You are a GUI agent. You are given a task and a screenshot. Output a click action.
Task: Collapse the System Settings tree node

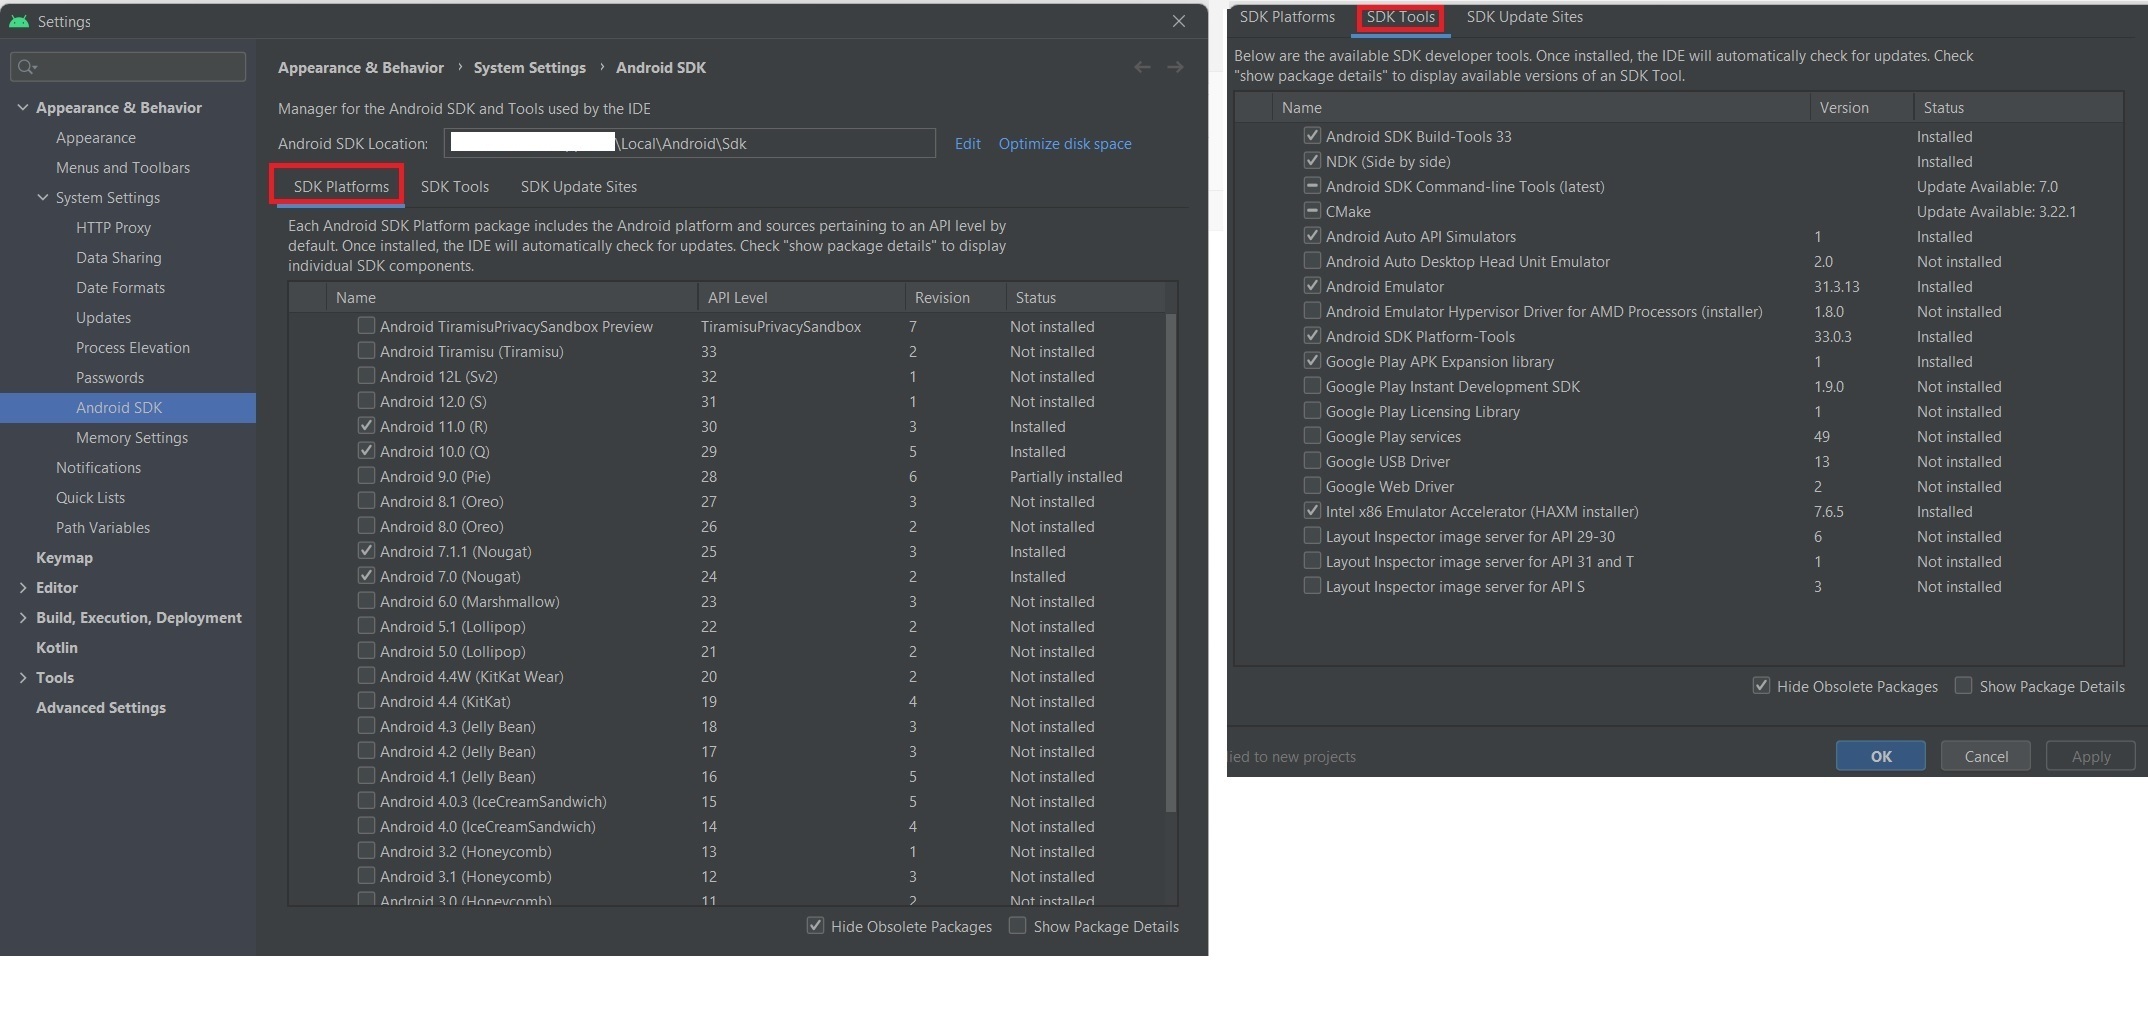click(43, 197)
